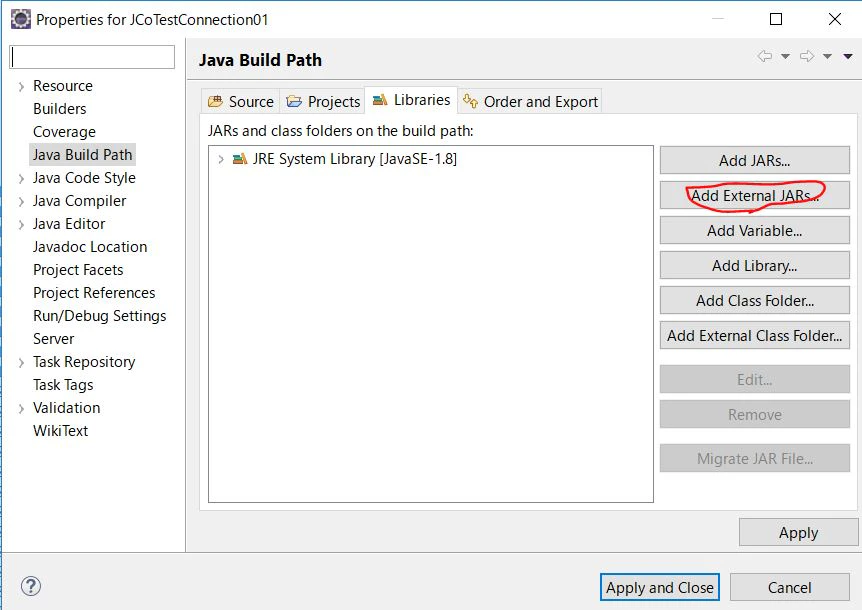
Task: Click the JRE System Library icon
Action: tap(240, 159)
